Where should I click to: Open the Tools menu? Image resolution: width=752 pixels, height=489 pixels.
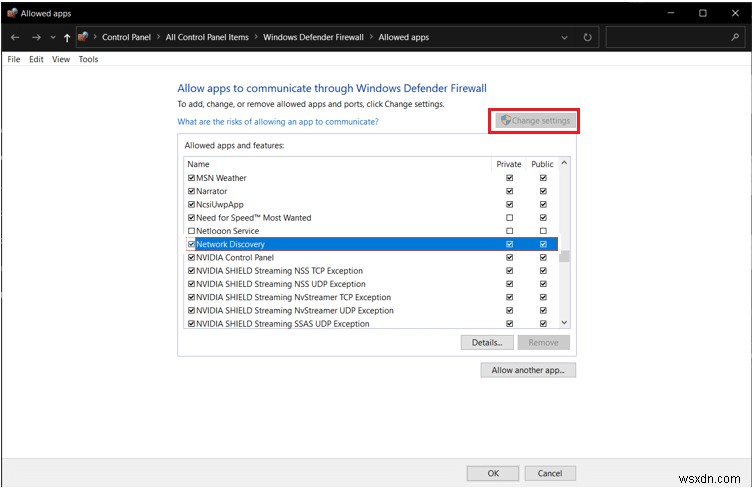88,59
